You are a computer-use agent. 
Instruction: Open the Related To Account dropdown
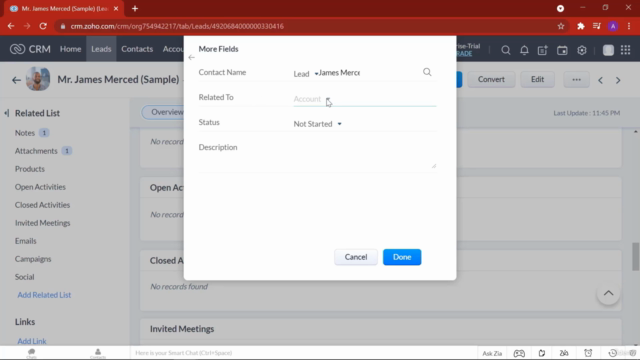pos(312,99)
